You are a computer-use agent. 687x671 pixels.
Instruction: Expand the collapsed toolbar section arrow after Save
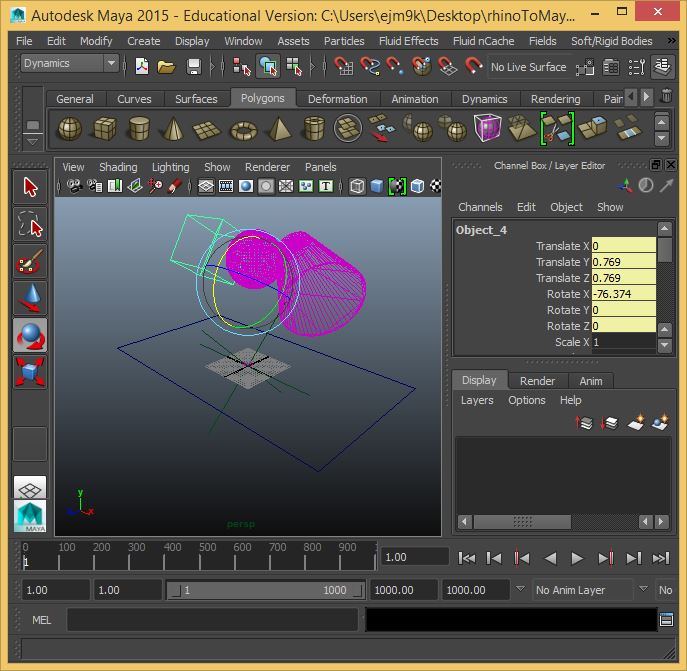coord(212,67)
